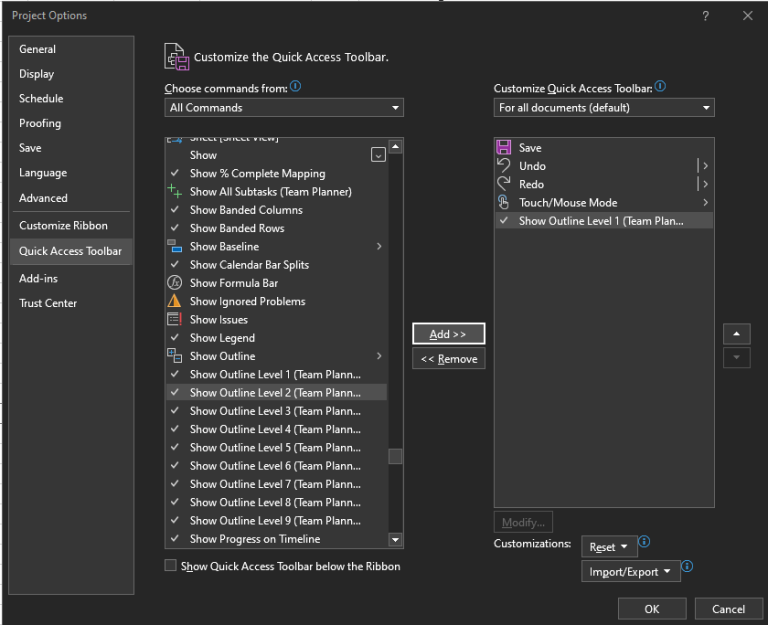Click the Show All Subtasks icon
The image size is (768, 625).
point(175,192)
